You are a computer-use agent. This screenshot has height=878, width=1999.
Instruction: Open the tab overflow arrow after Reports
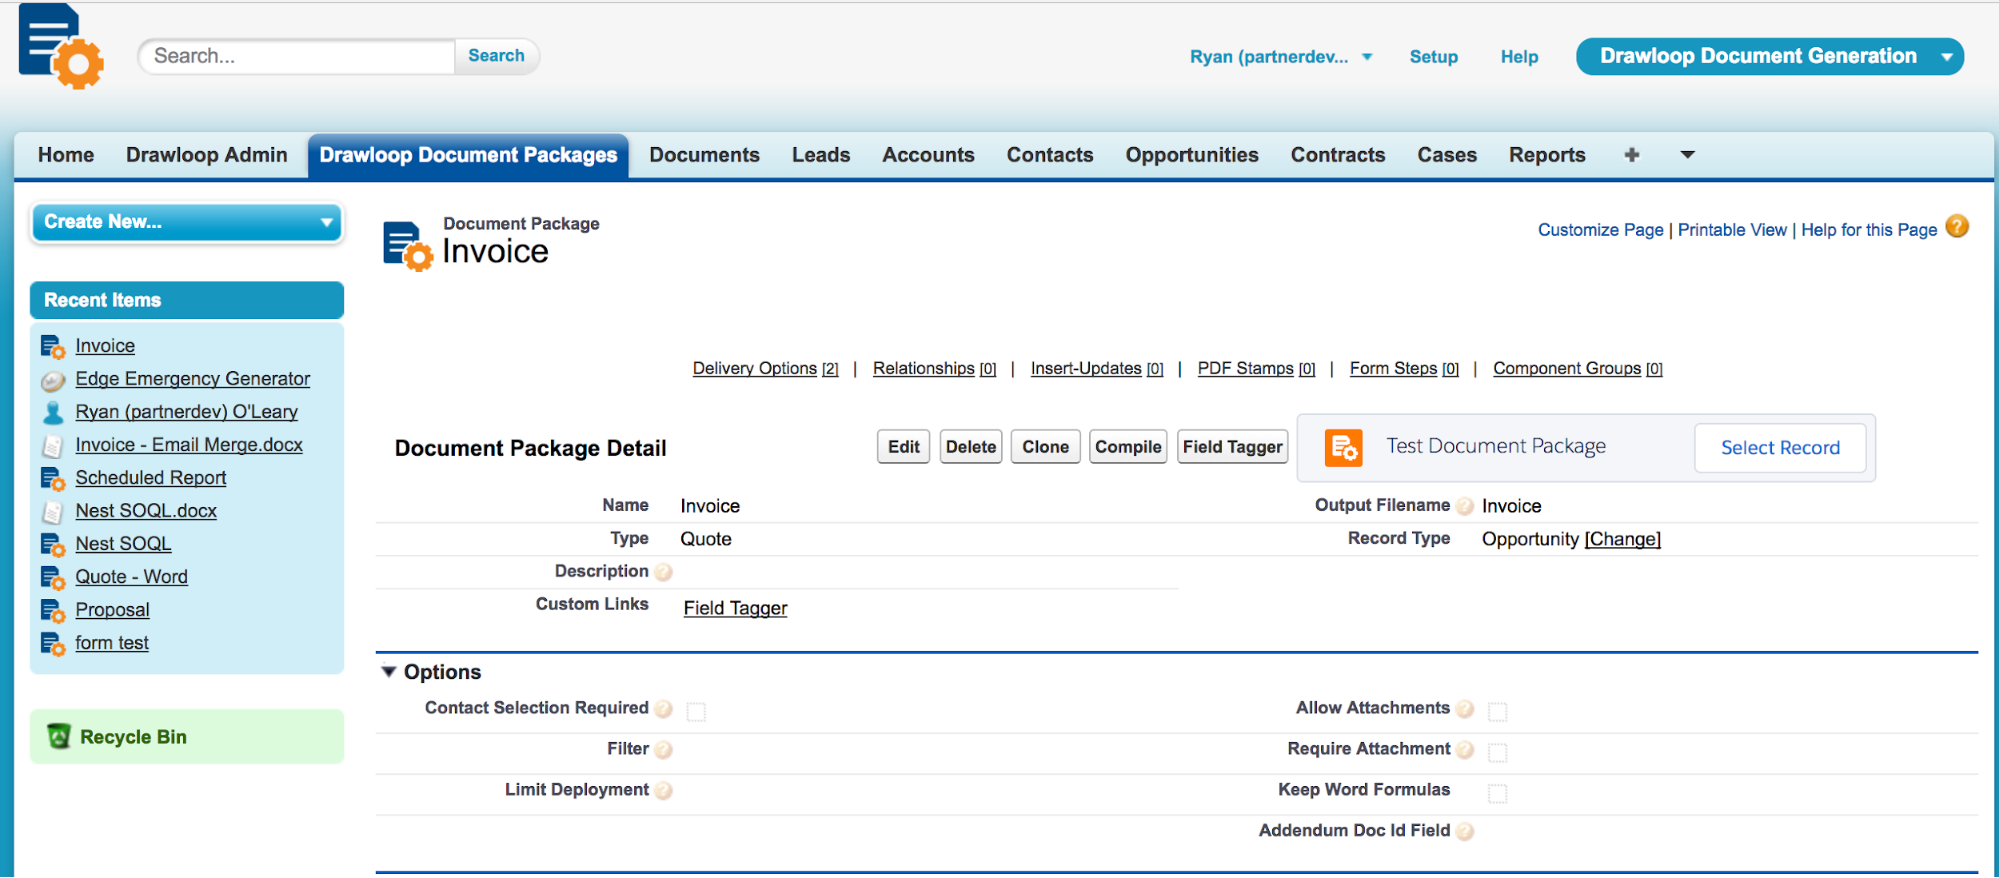pos(1687,155)
